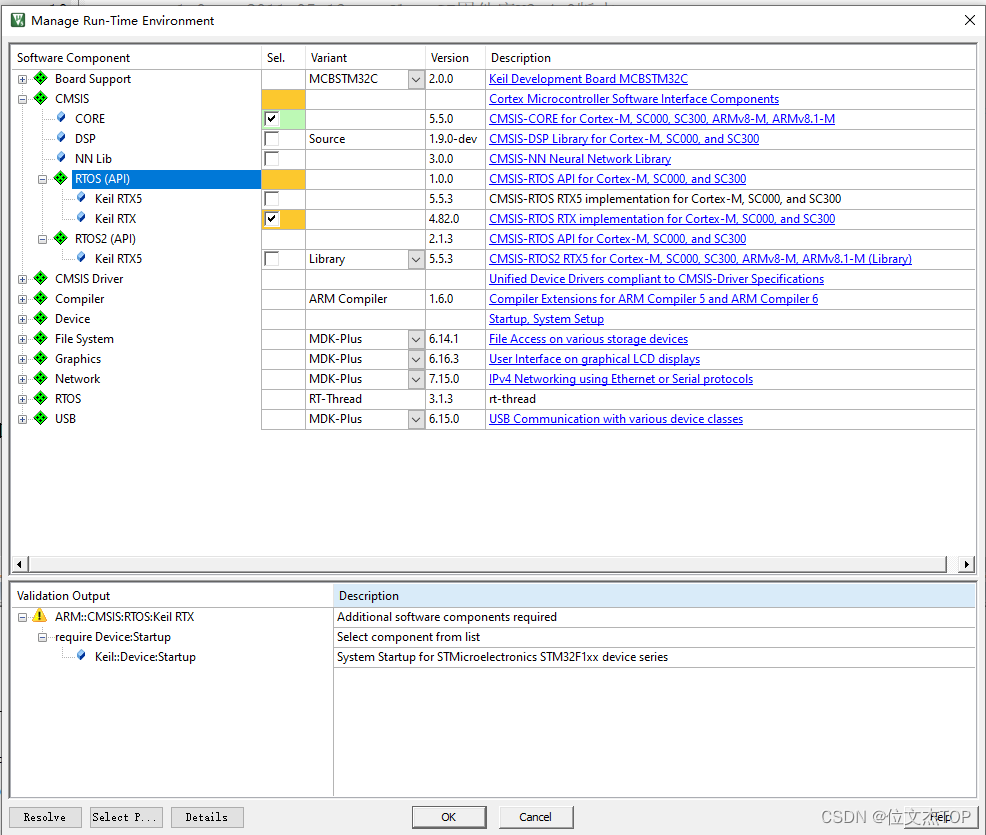The image size is (986, 835).
Task: Open File System MDK-Plus variant dropdown
Action: [x=416, y=339]
